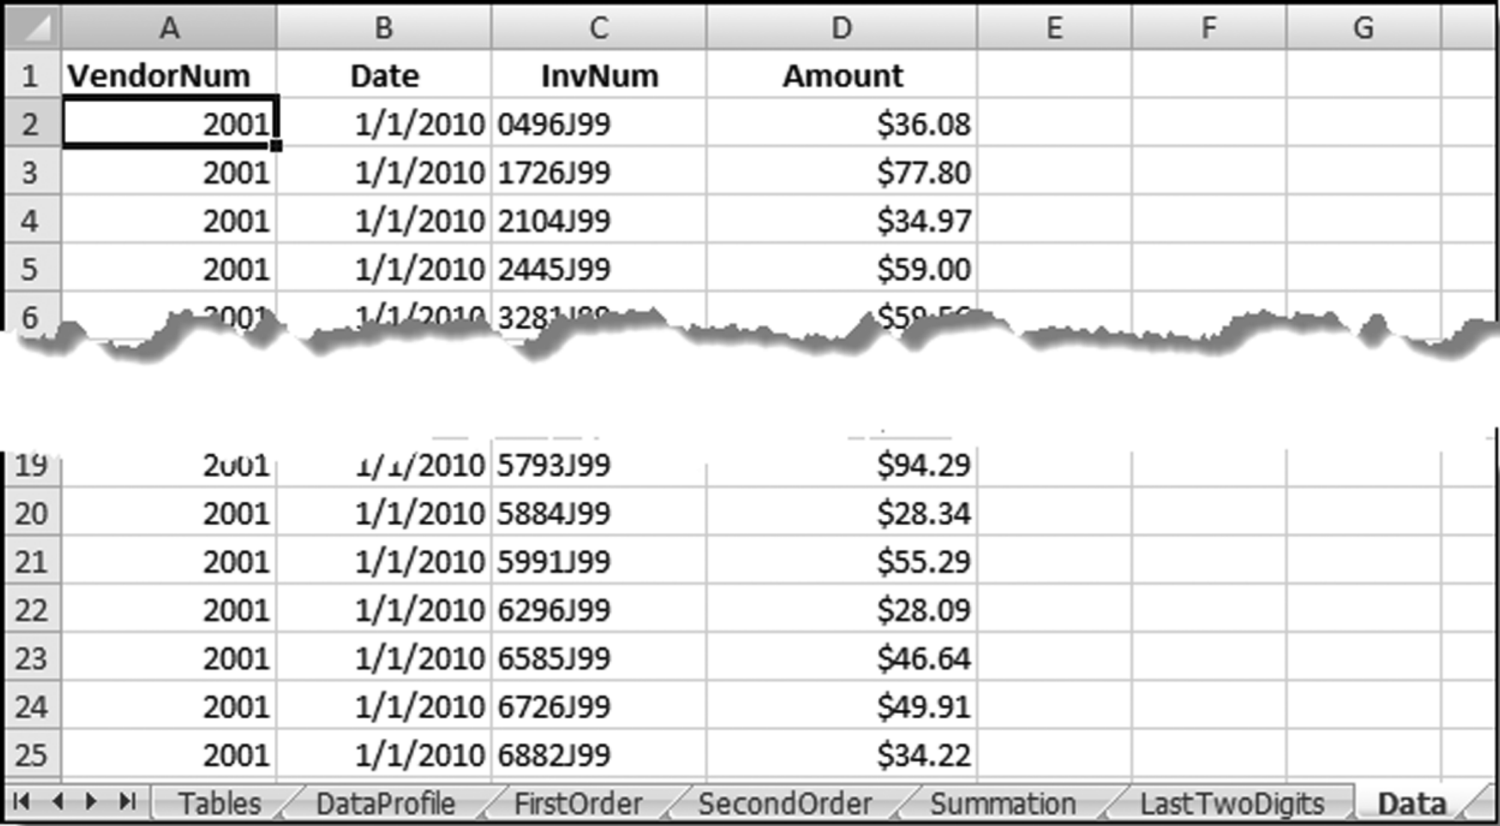Select invoice number 2104J99
Viewport: 1500px width, 826px height.
(599, 220)
